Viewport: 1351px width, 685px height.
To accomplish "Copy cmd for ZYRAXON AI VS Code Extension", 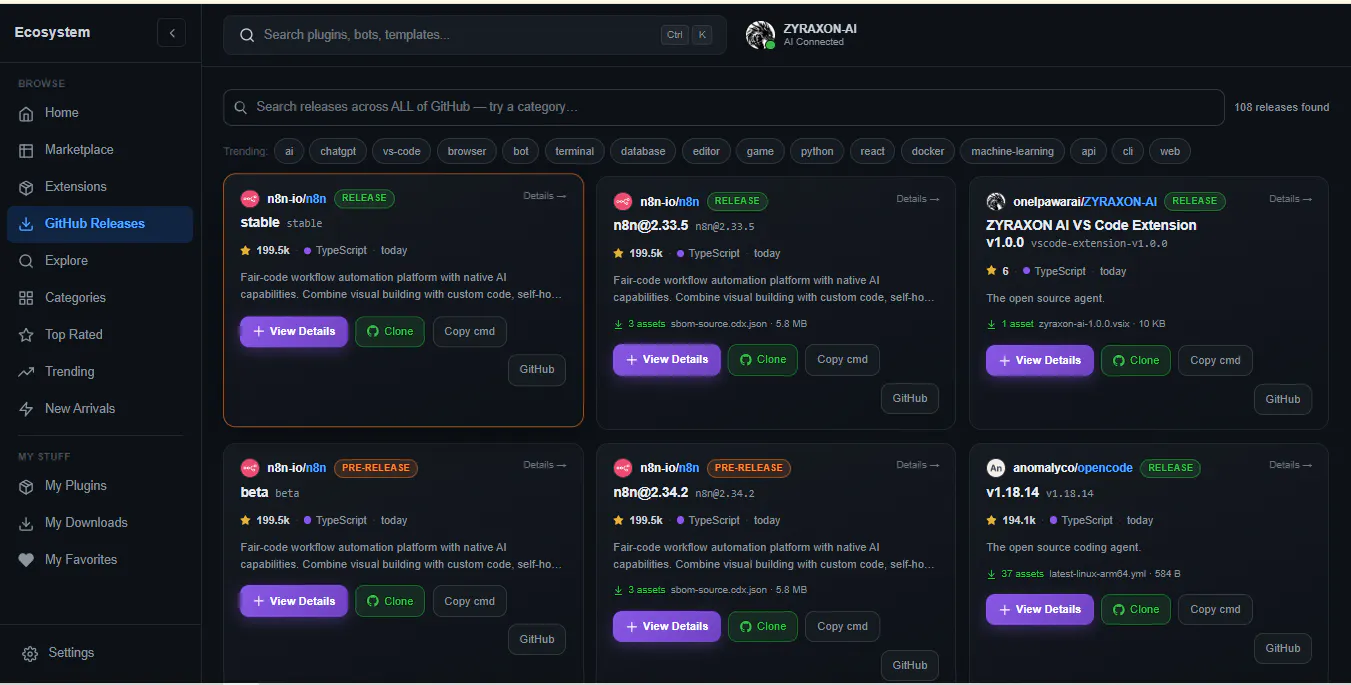I will click(x=1215, y=361).
